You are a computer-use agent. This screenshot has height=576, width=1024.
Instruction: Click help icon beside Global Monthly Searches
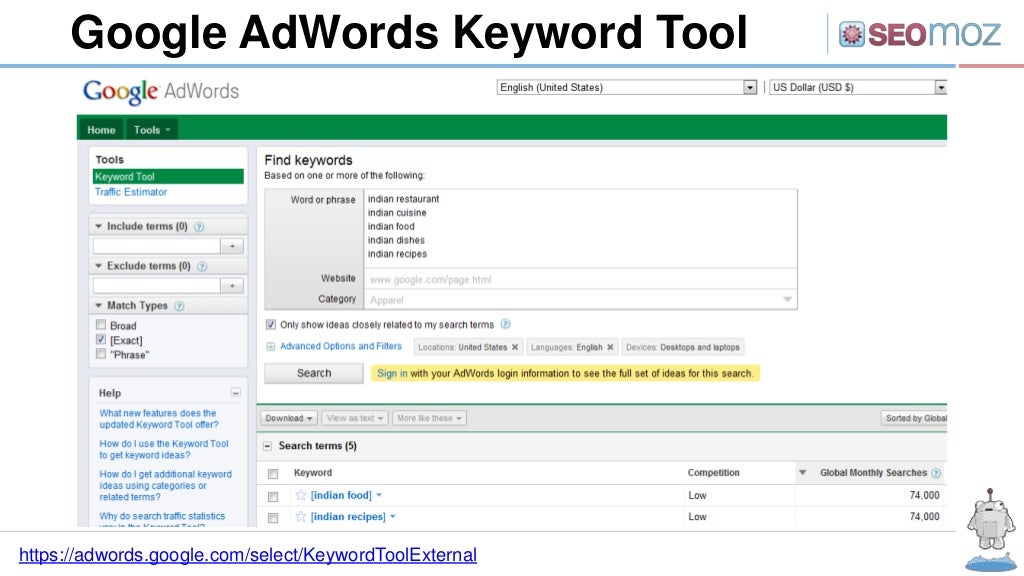point(936,473)
